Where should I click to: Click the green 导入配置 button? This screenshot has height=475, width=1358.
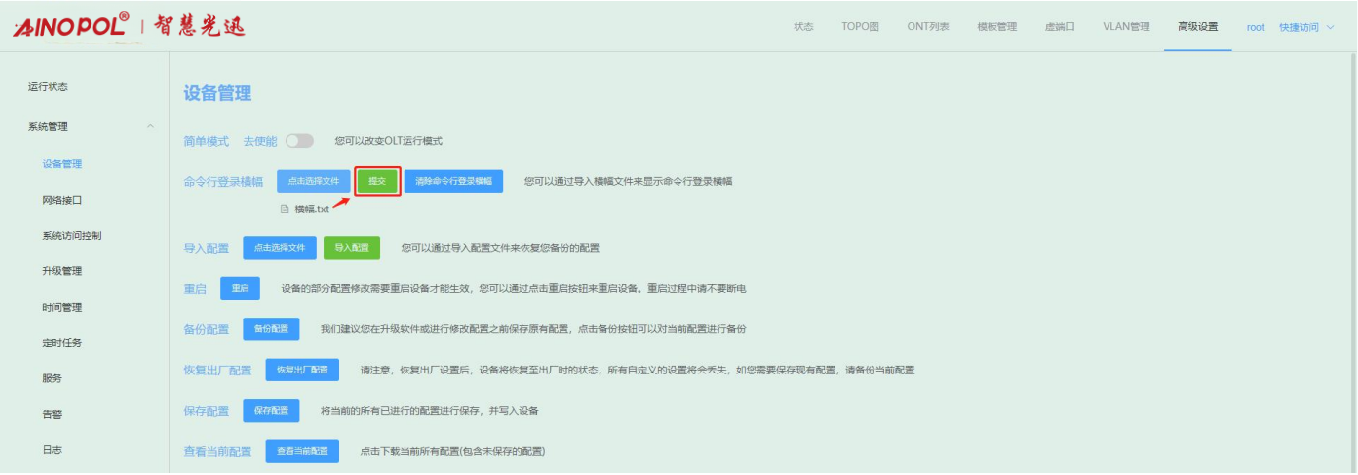point(351,247)
